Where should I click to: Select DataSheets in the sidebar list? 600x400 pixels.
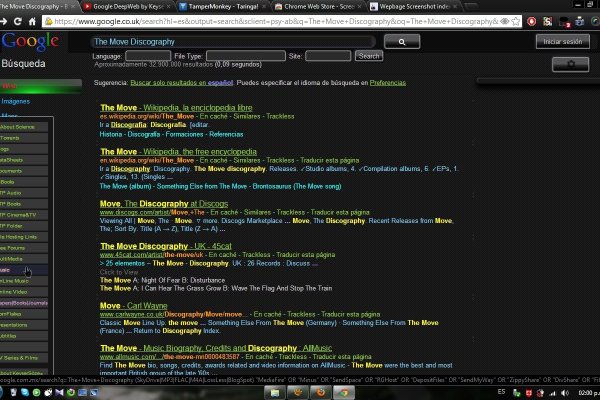click(x=24, y=160)
